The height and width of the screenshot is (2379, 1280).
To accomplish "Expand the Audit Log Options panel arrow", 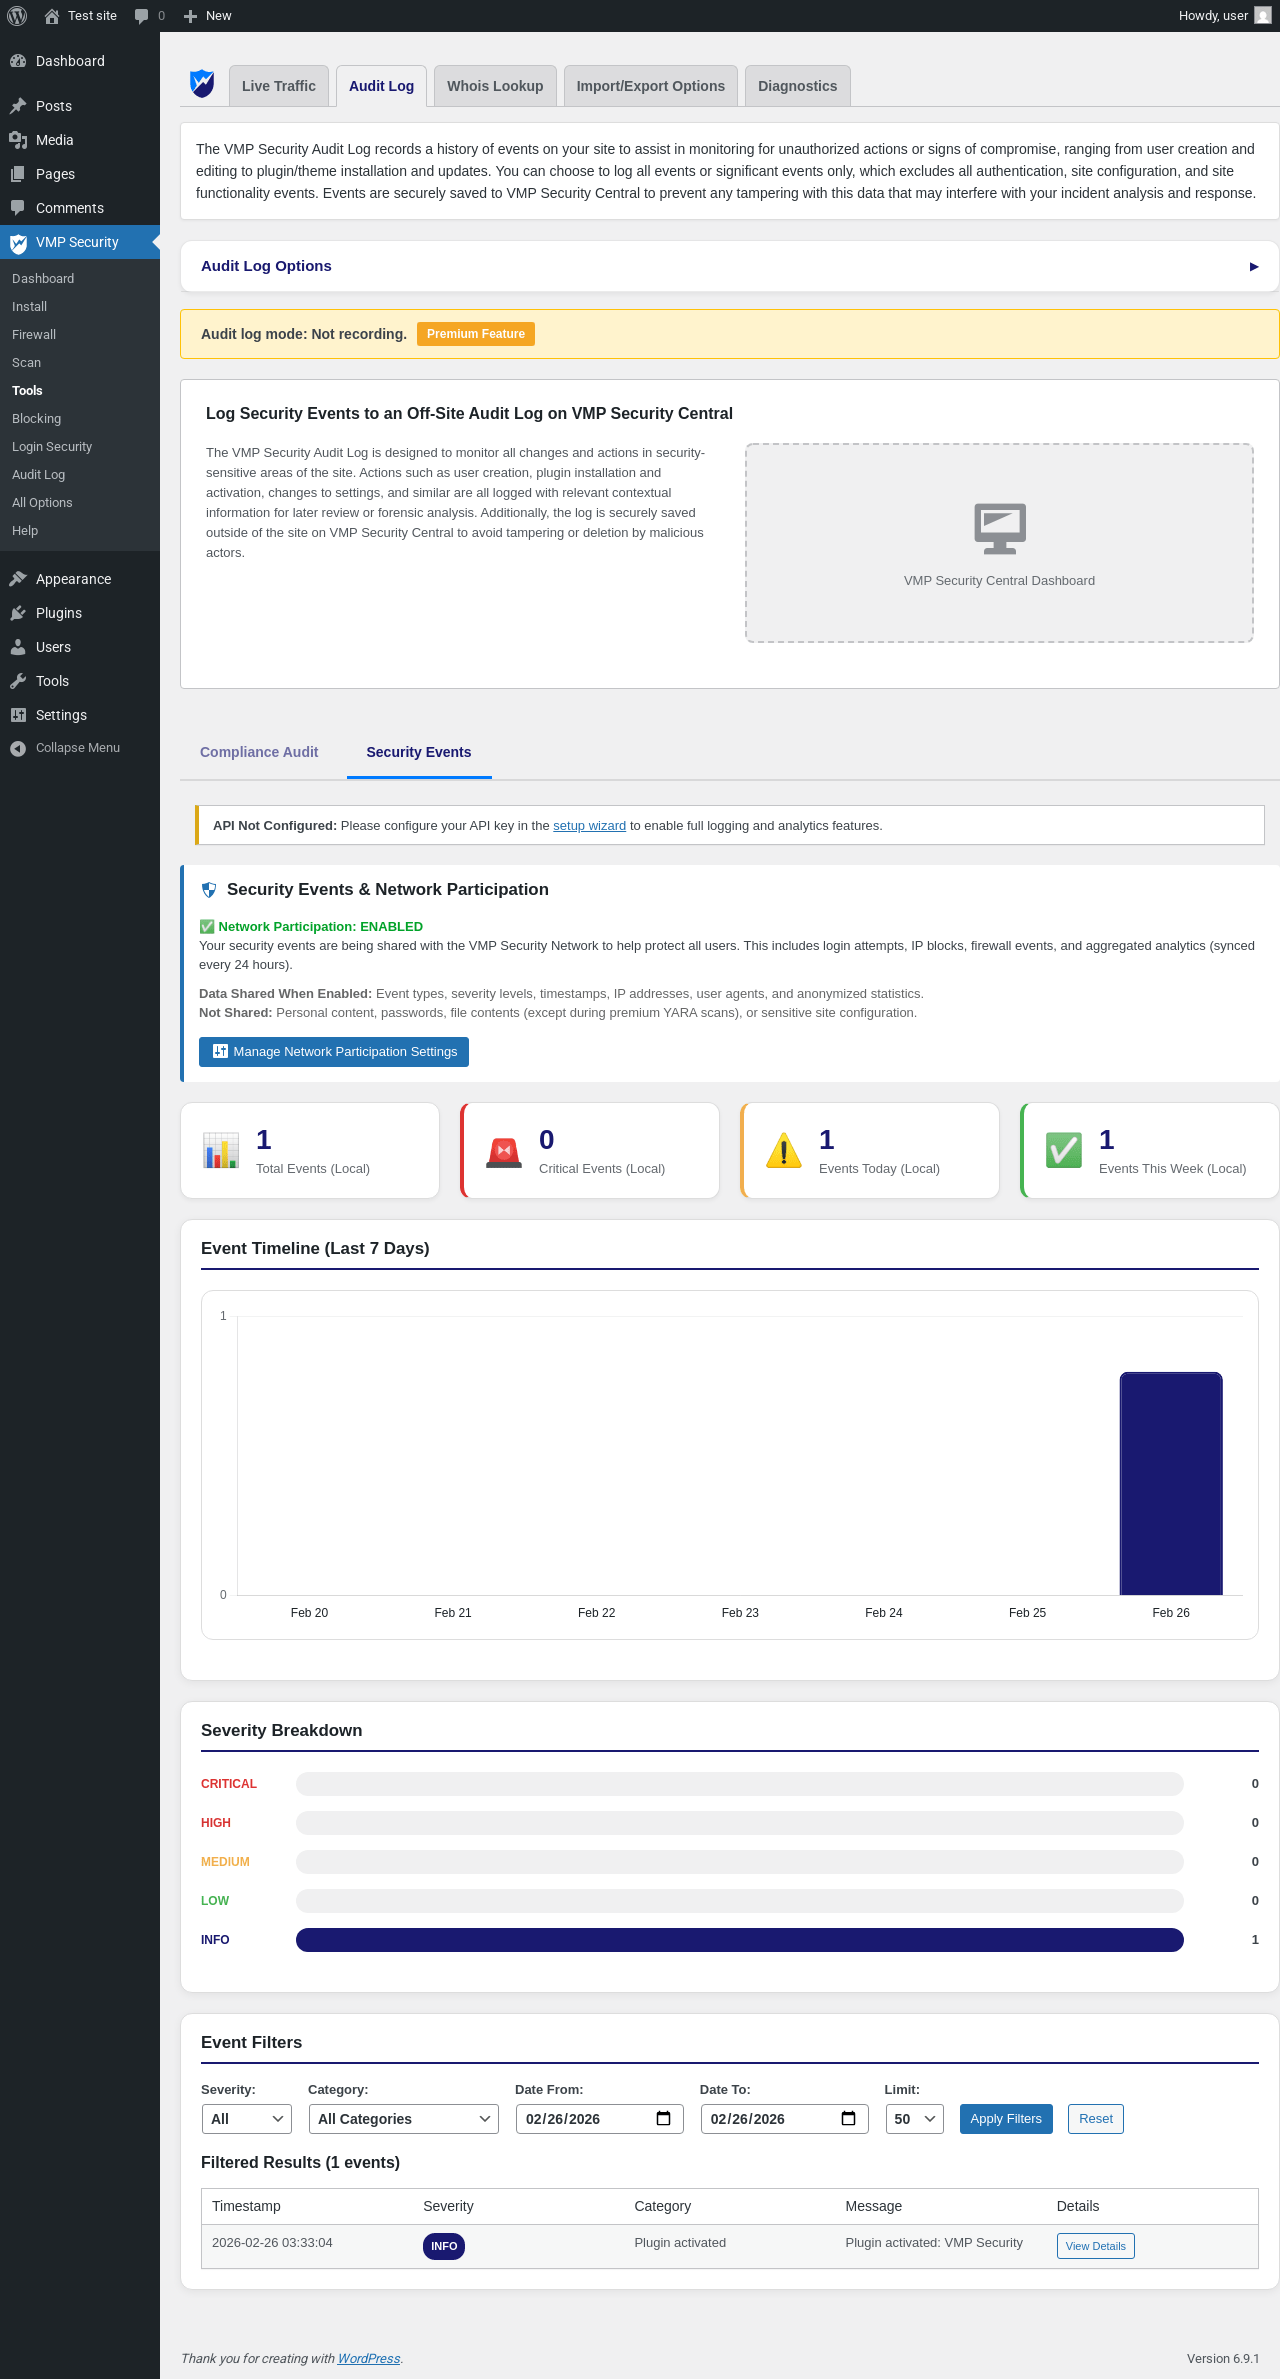I will pyautogui.click(x=1254, y=267).
